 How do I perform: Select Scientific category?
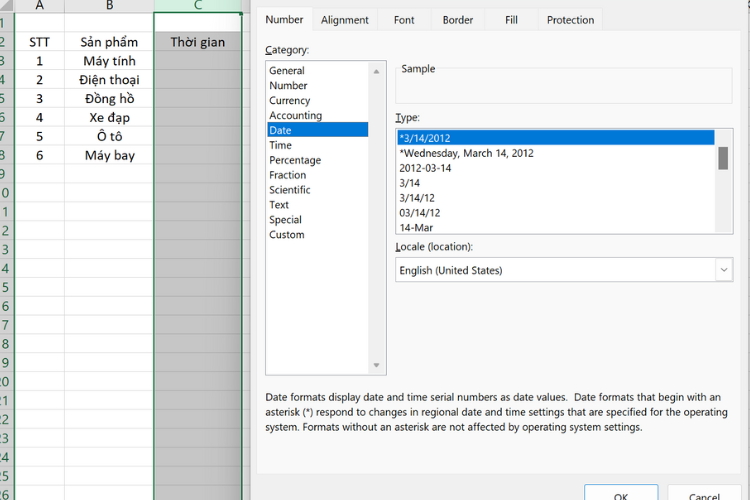[x=318, y=190]
